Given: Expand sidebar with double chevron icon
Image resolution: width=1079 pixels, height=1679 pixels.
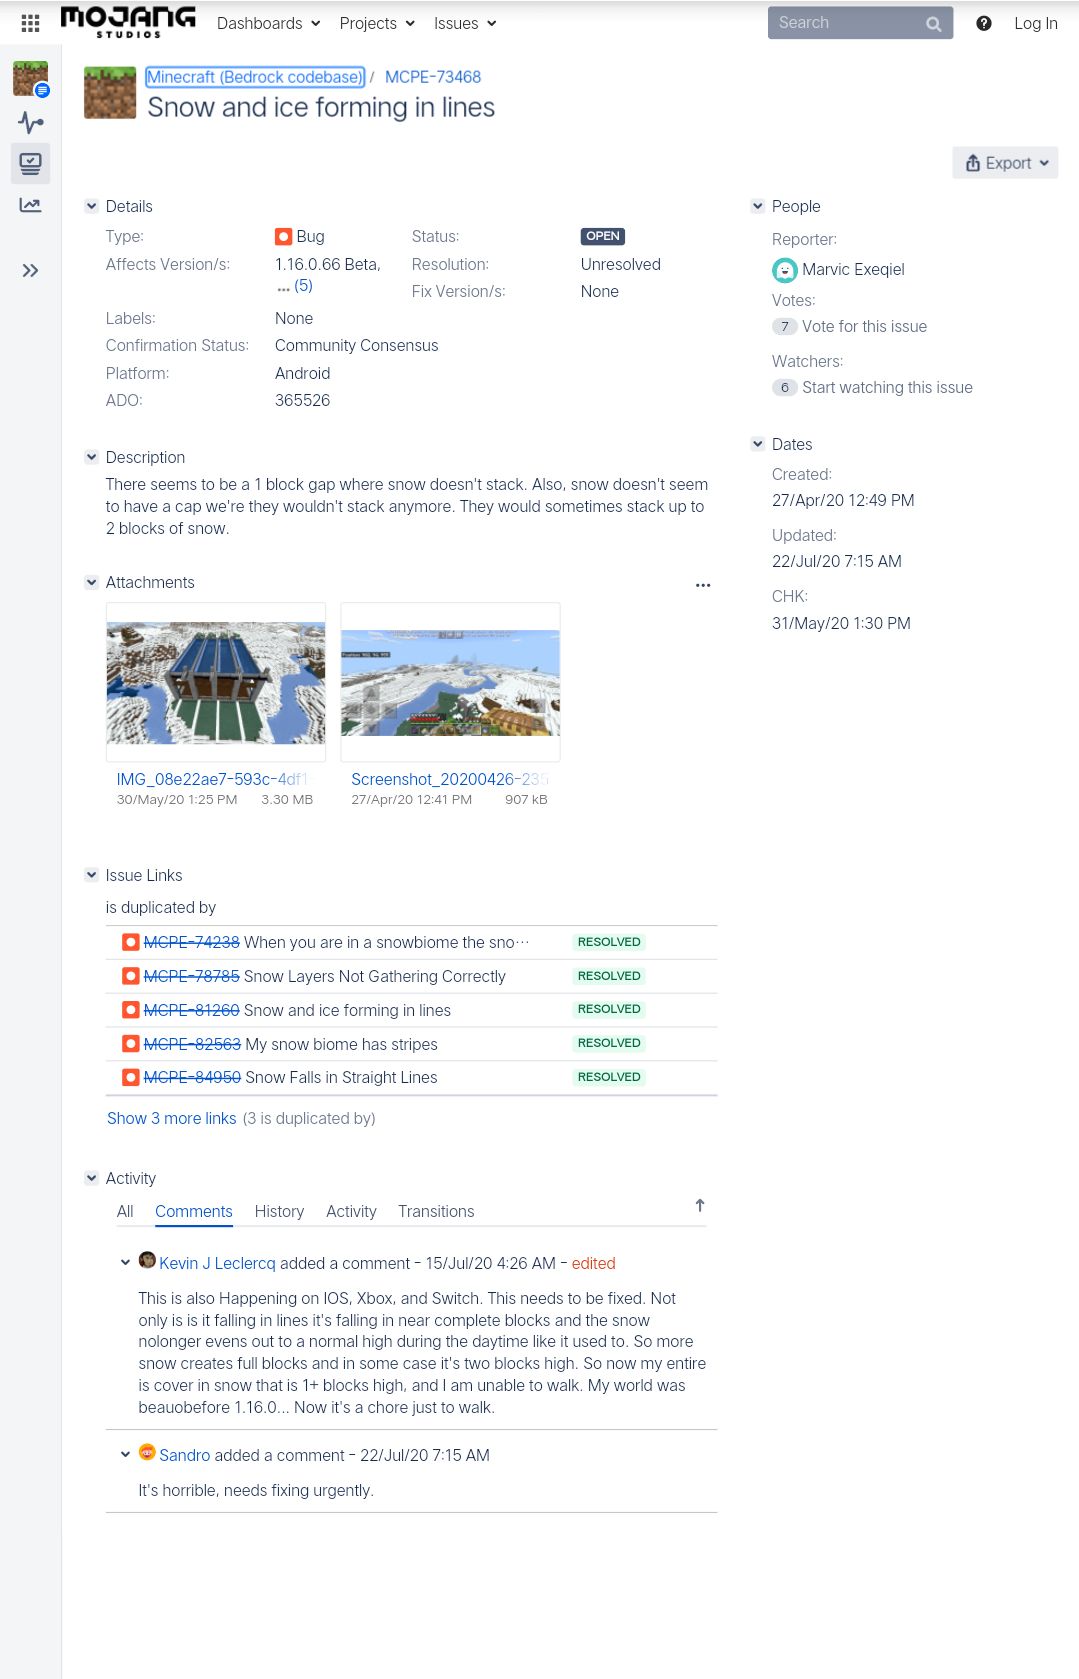Looking at the screenshot, I should [31, 270].
